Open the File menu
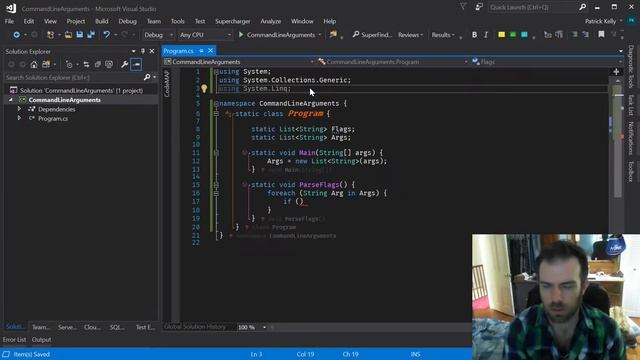This screenshot has height=360, width=640. [x=9, y=21]
